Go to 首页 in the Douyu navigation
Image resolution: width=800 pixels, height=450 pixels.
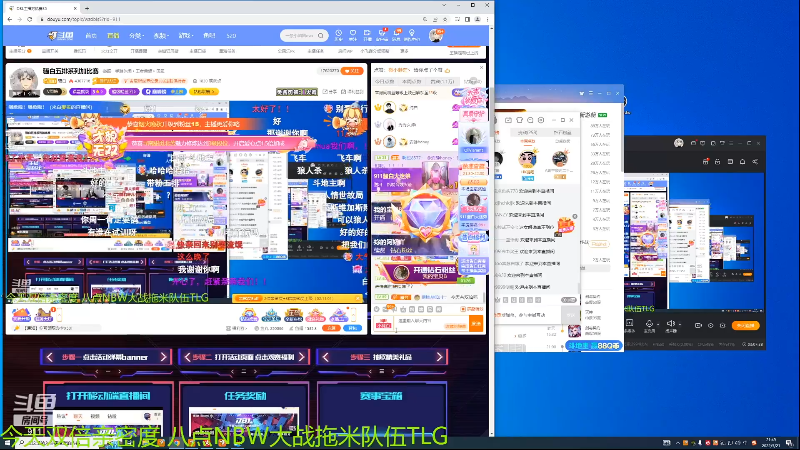91,36
